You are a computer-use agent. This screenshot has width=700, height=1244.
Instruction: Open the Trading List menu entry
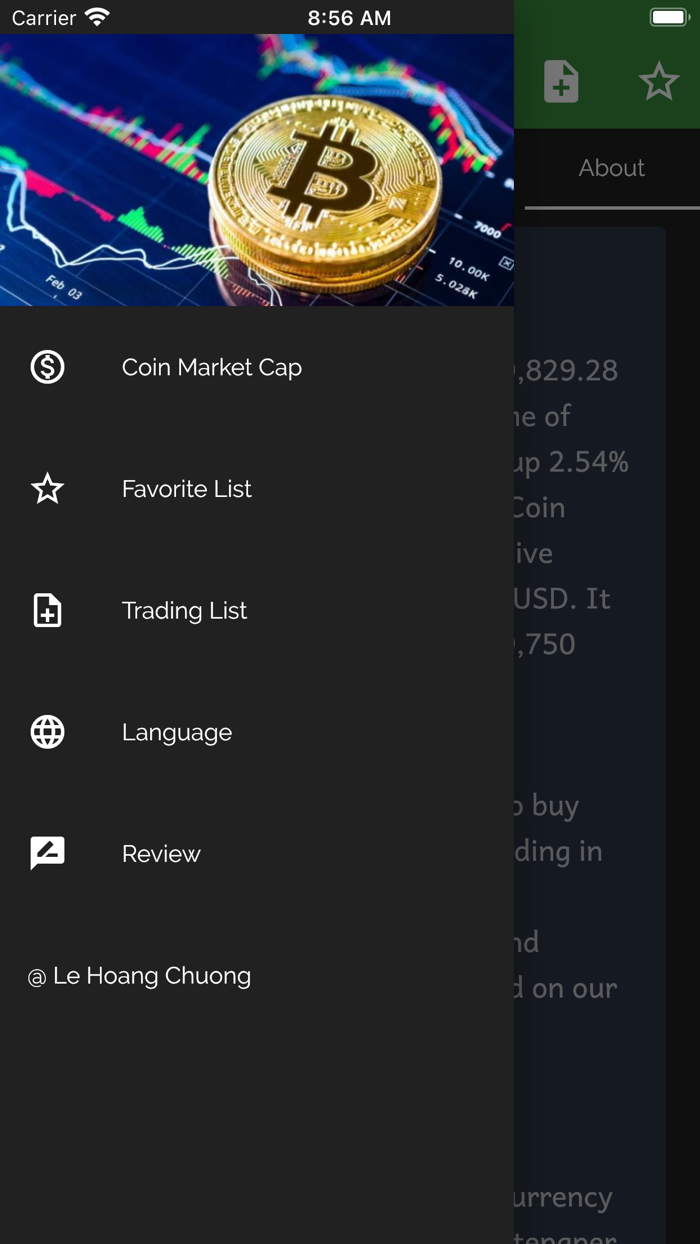pos(184,610)
